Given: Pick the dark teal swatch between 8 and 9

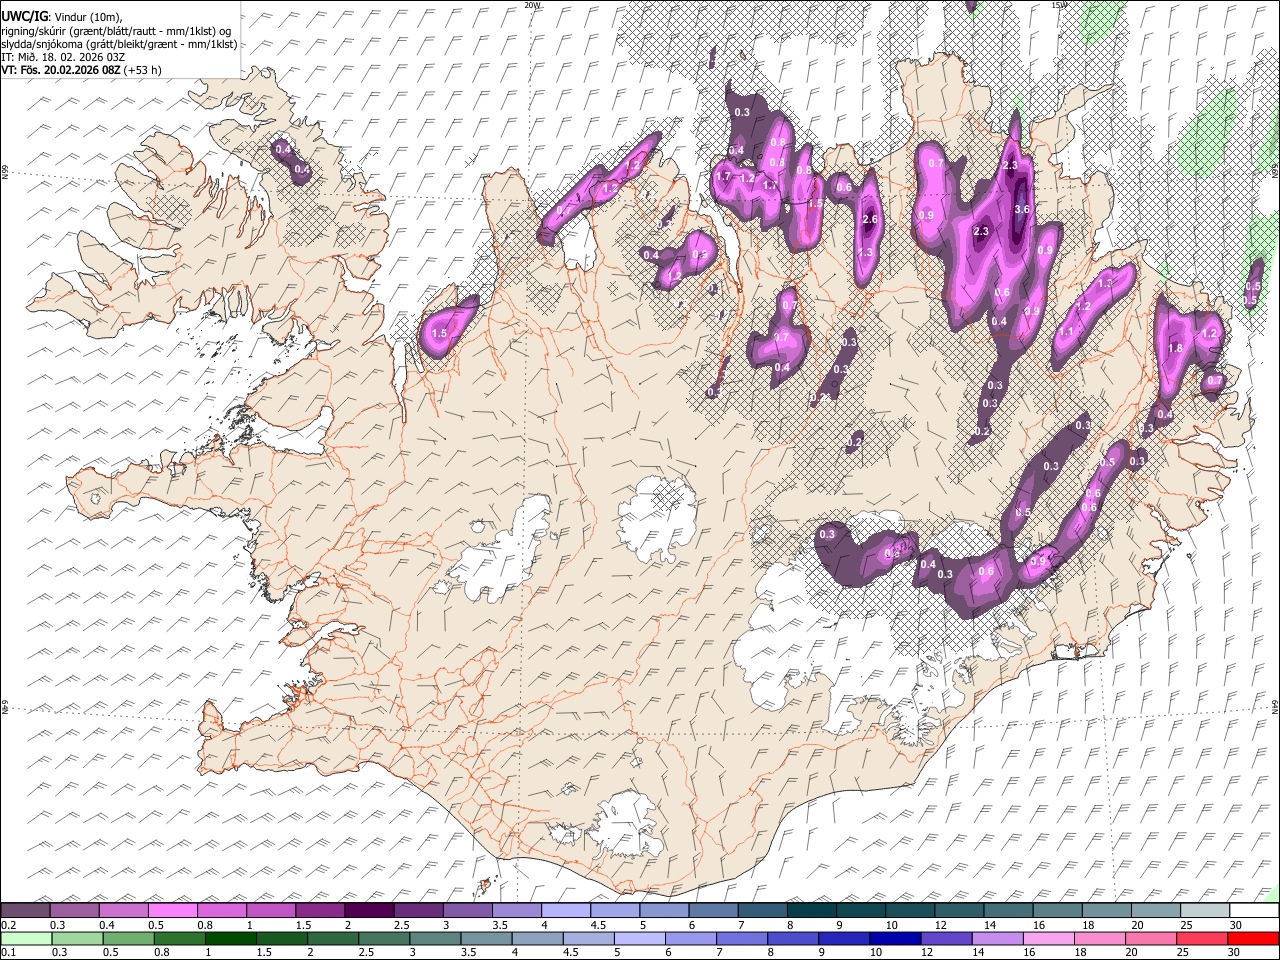Looking at the screenshot, I should [x=812, y=910].
